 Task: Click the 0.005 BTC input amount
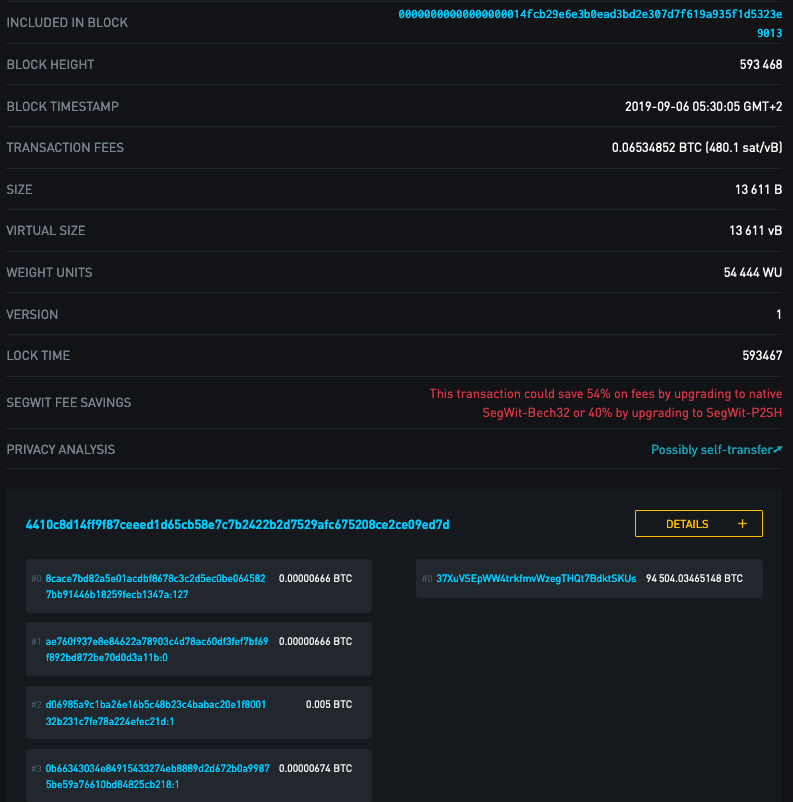[x=329, y=704]
